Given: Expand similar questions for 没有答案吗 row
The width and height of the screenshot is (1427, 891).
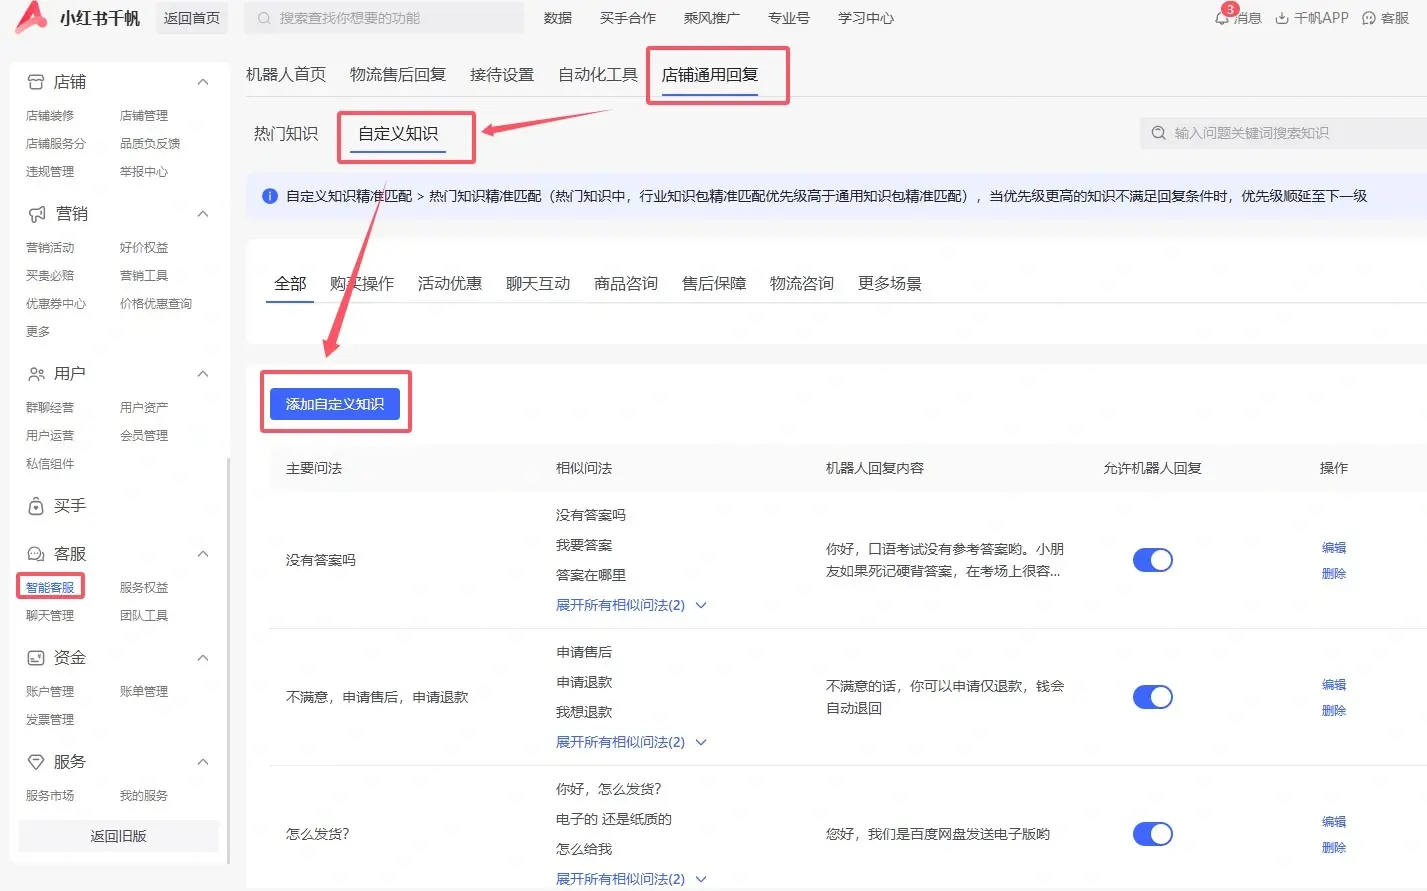Looking at the screenshot, I should (631, 605).
